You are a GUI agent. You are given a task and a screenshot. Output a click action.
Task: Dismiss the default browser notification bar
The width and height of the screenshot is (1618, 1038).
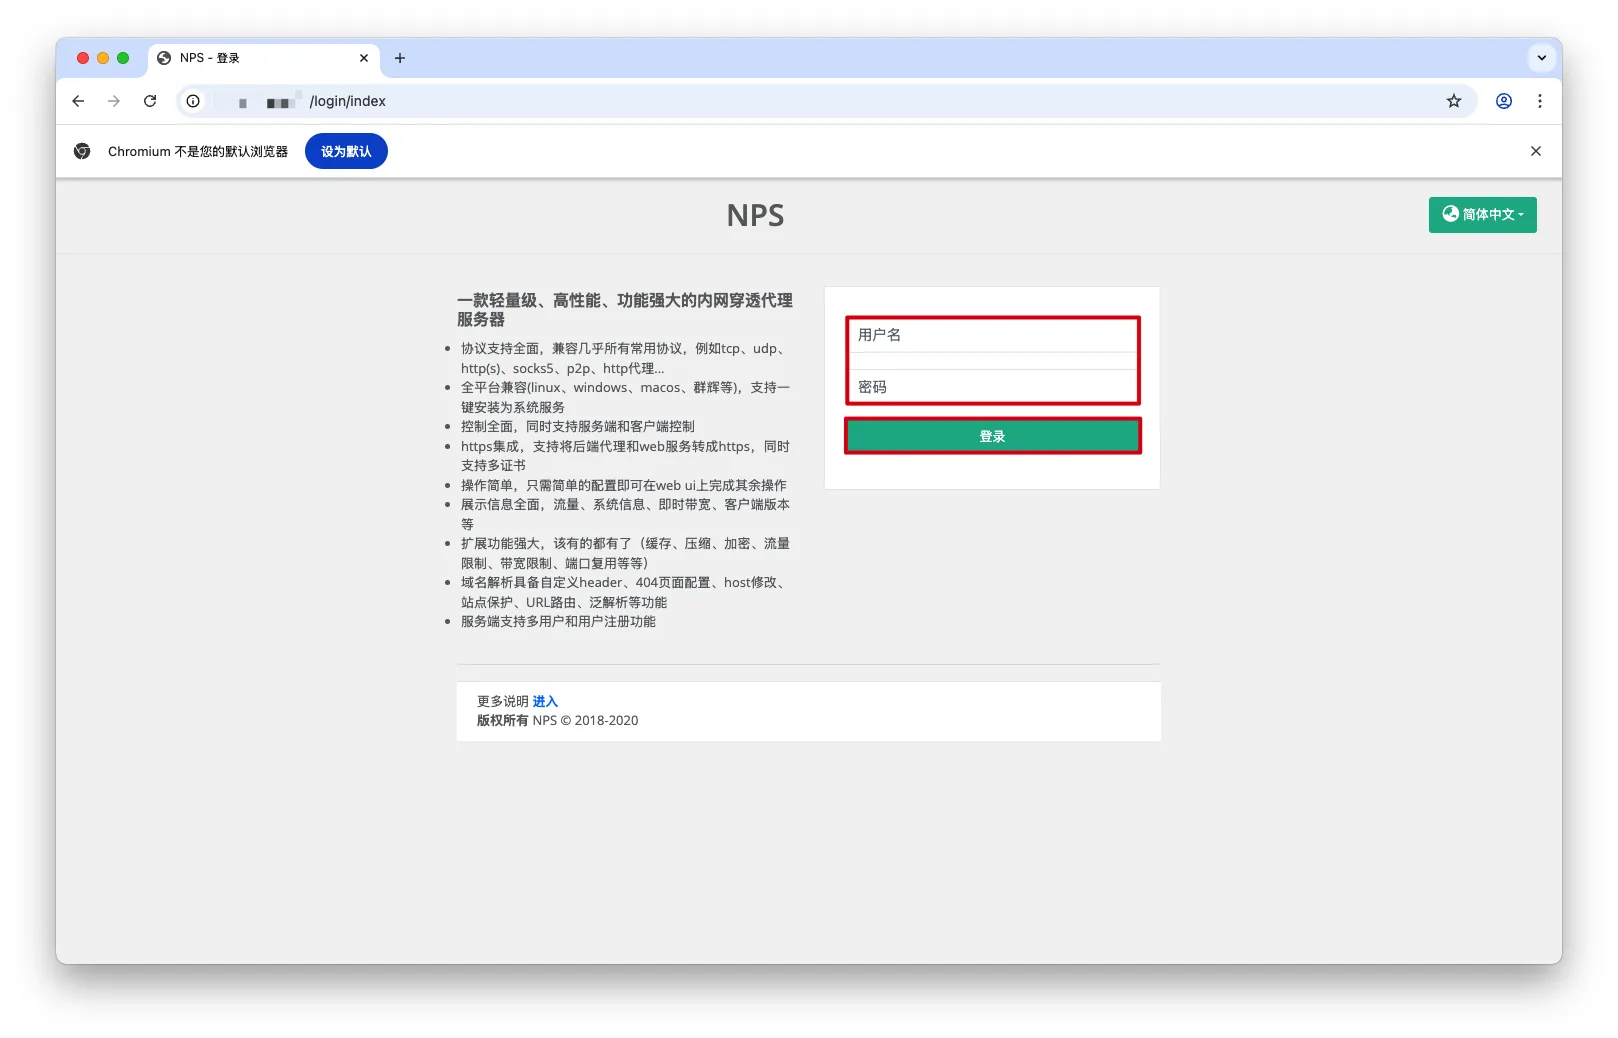tap(1535, 151)
